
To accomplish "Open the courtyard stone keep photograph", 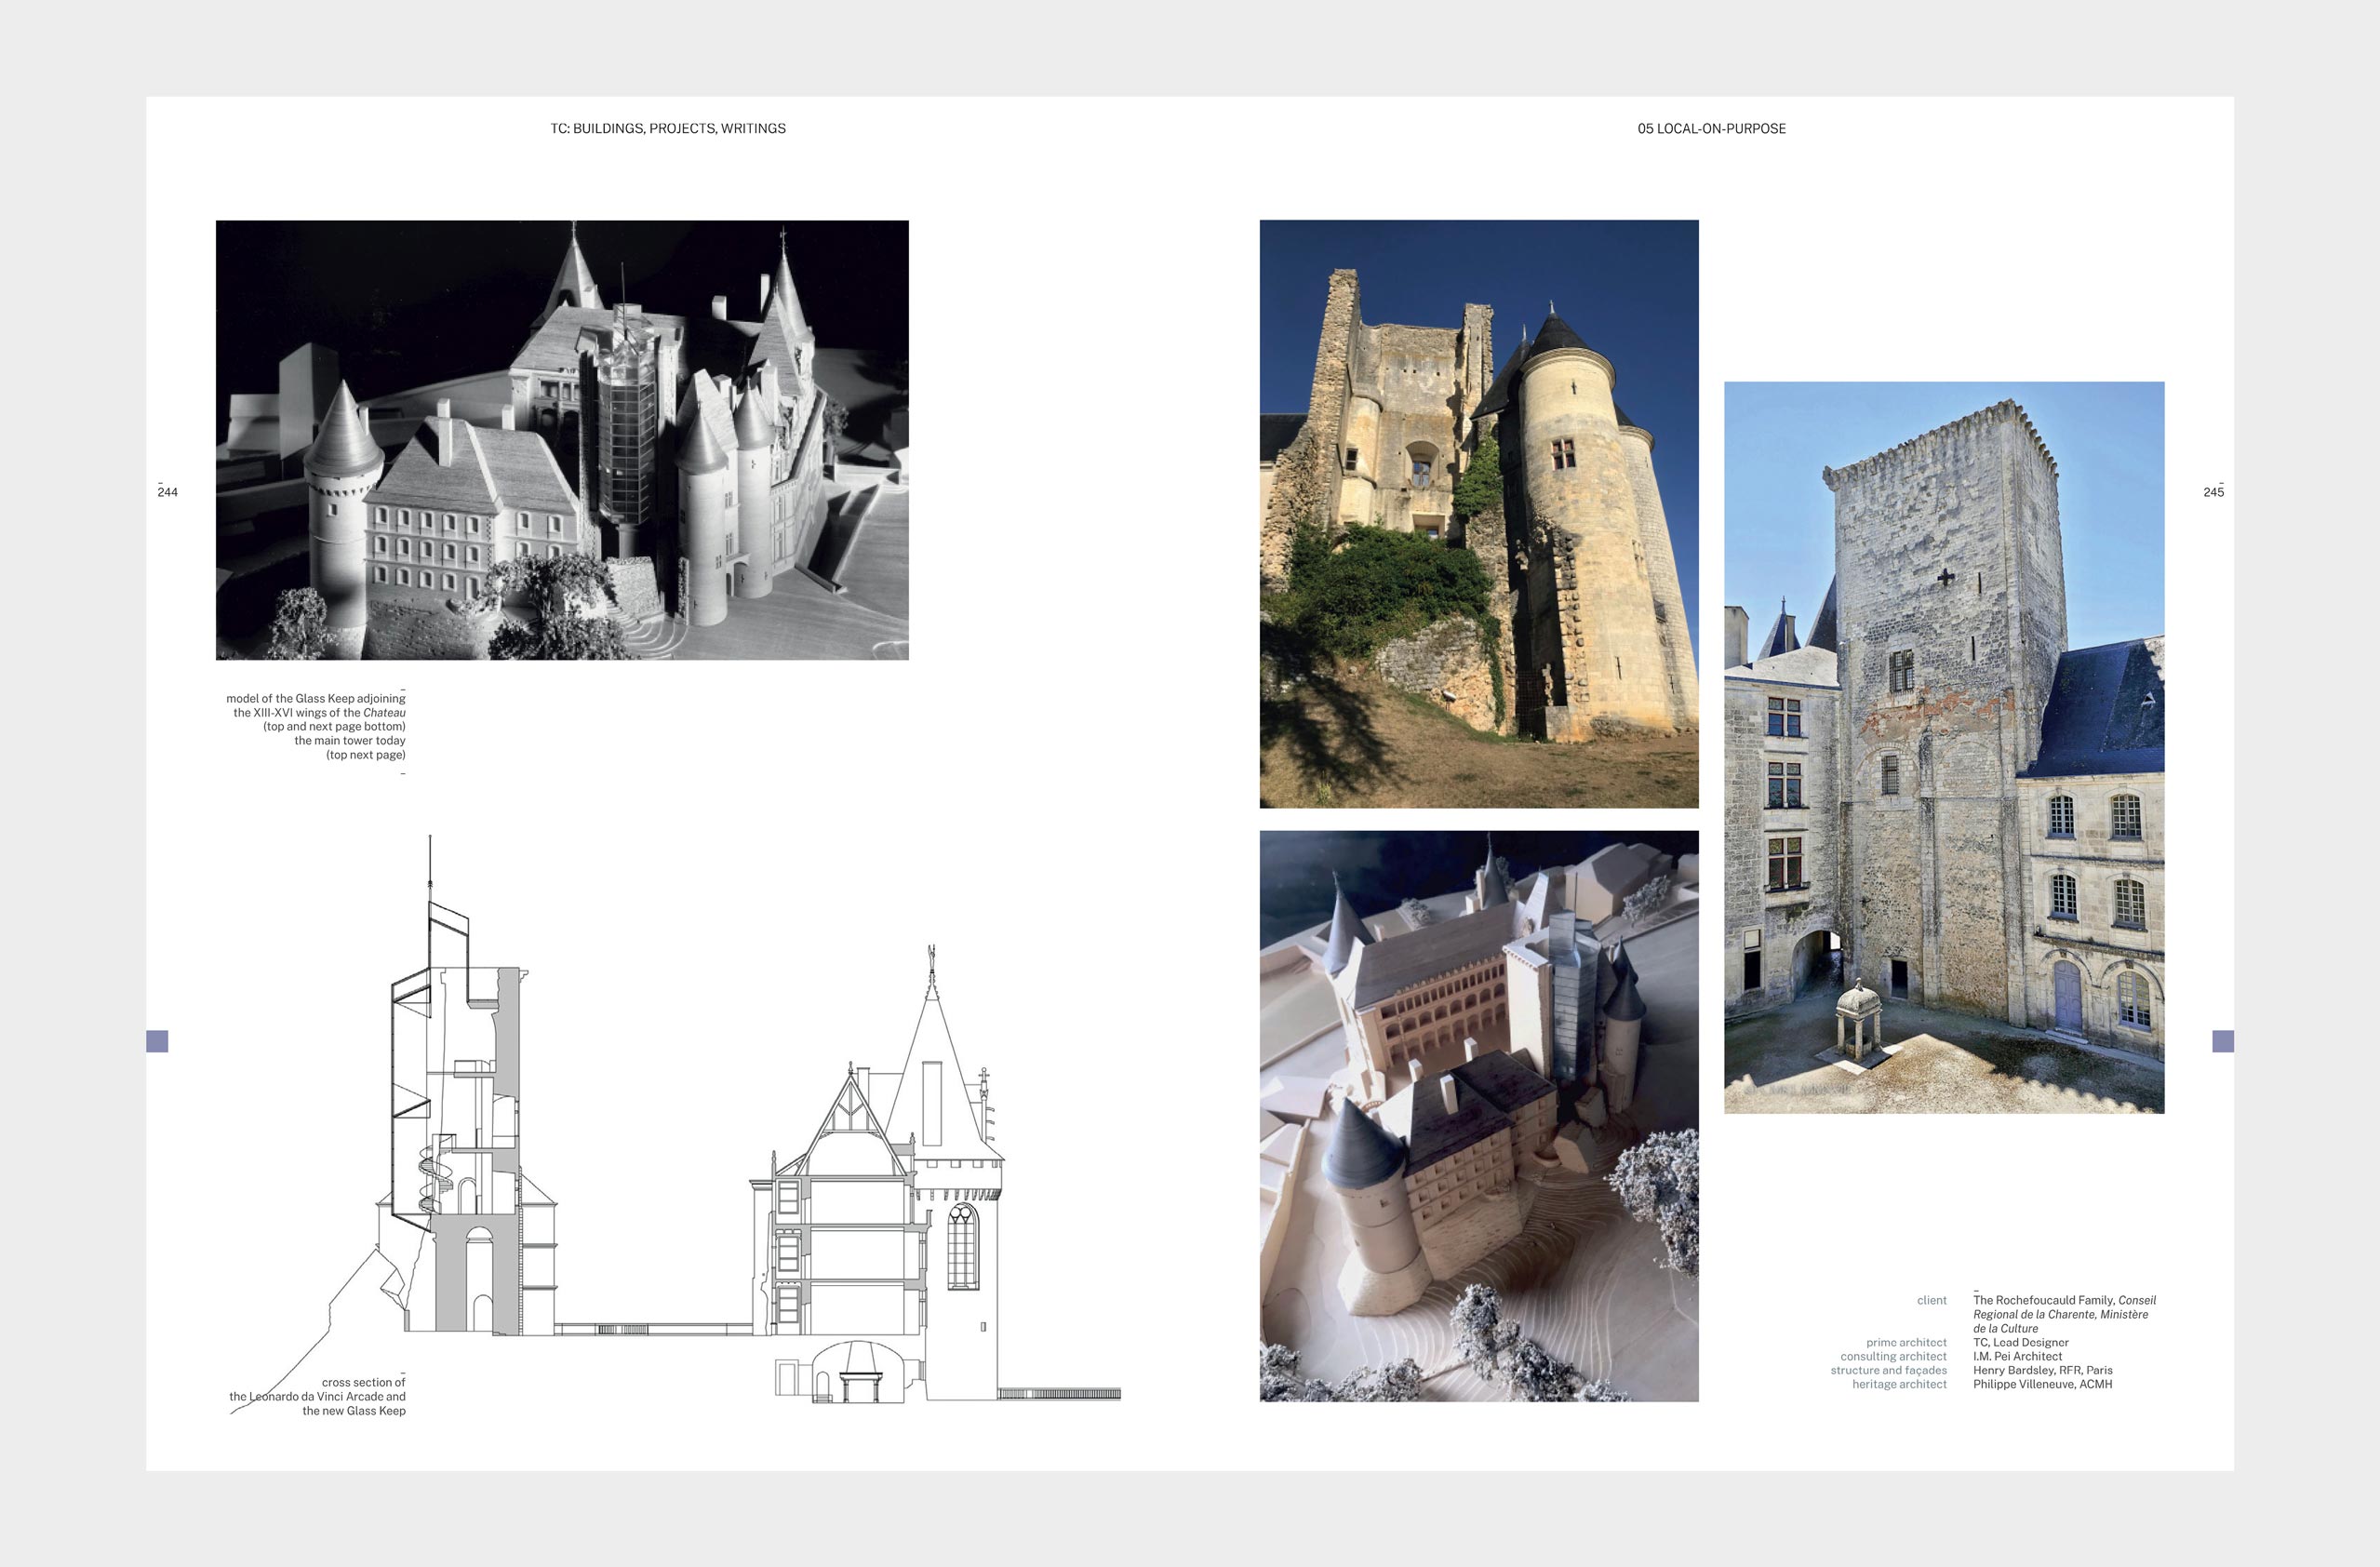I will [1943, 747].
